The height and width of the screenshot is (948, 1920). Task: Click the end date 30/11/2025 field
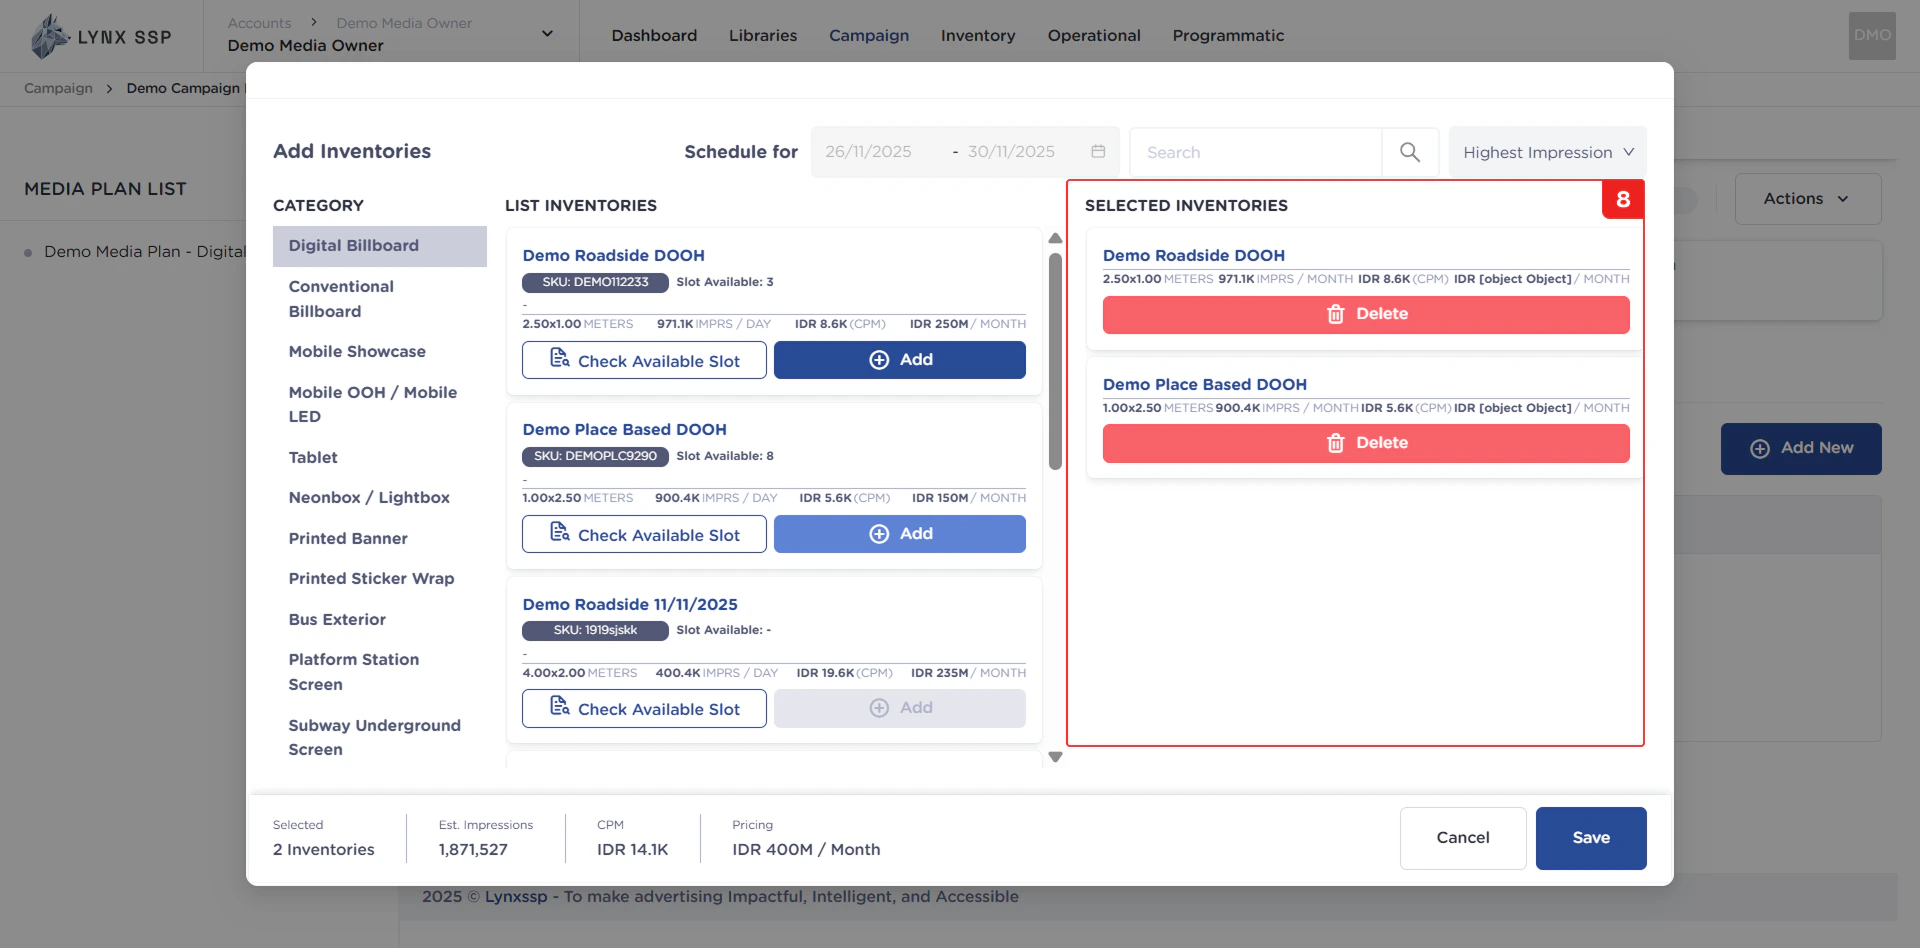click(1011, 152)
